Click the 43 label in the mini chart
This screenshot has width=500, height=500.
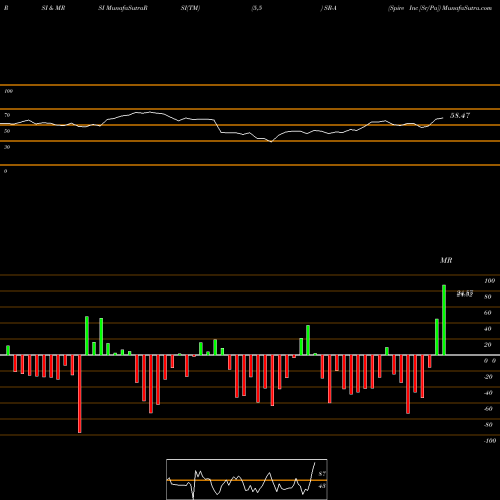coord(322,486)
